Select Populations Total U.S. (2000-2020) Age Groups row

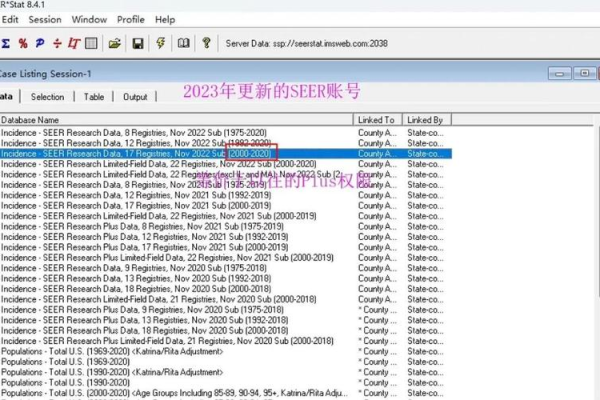tap(226, 393)
